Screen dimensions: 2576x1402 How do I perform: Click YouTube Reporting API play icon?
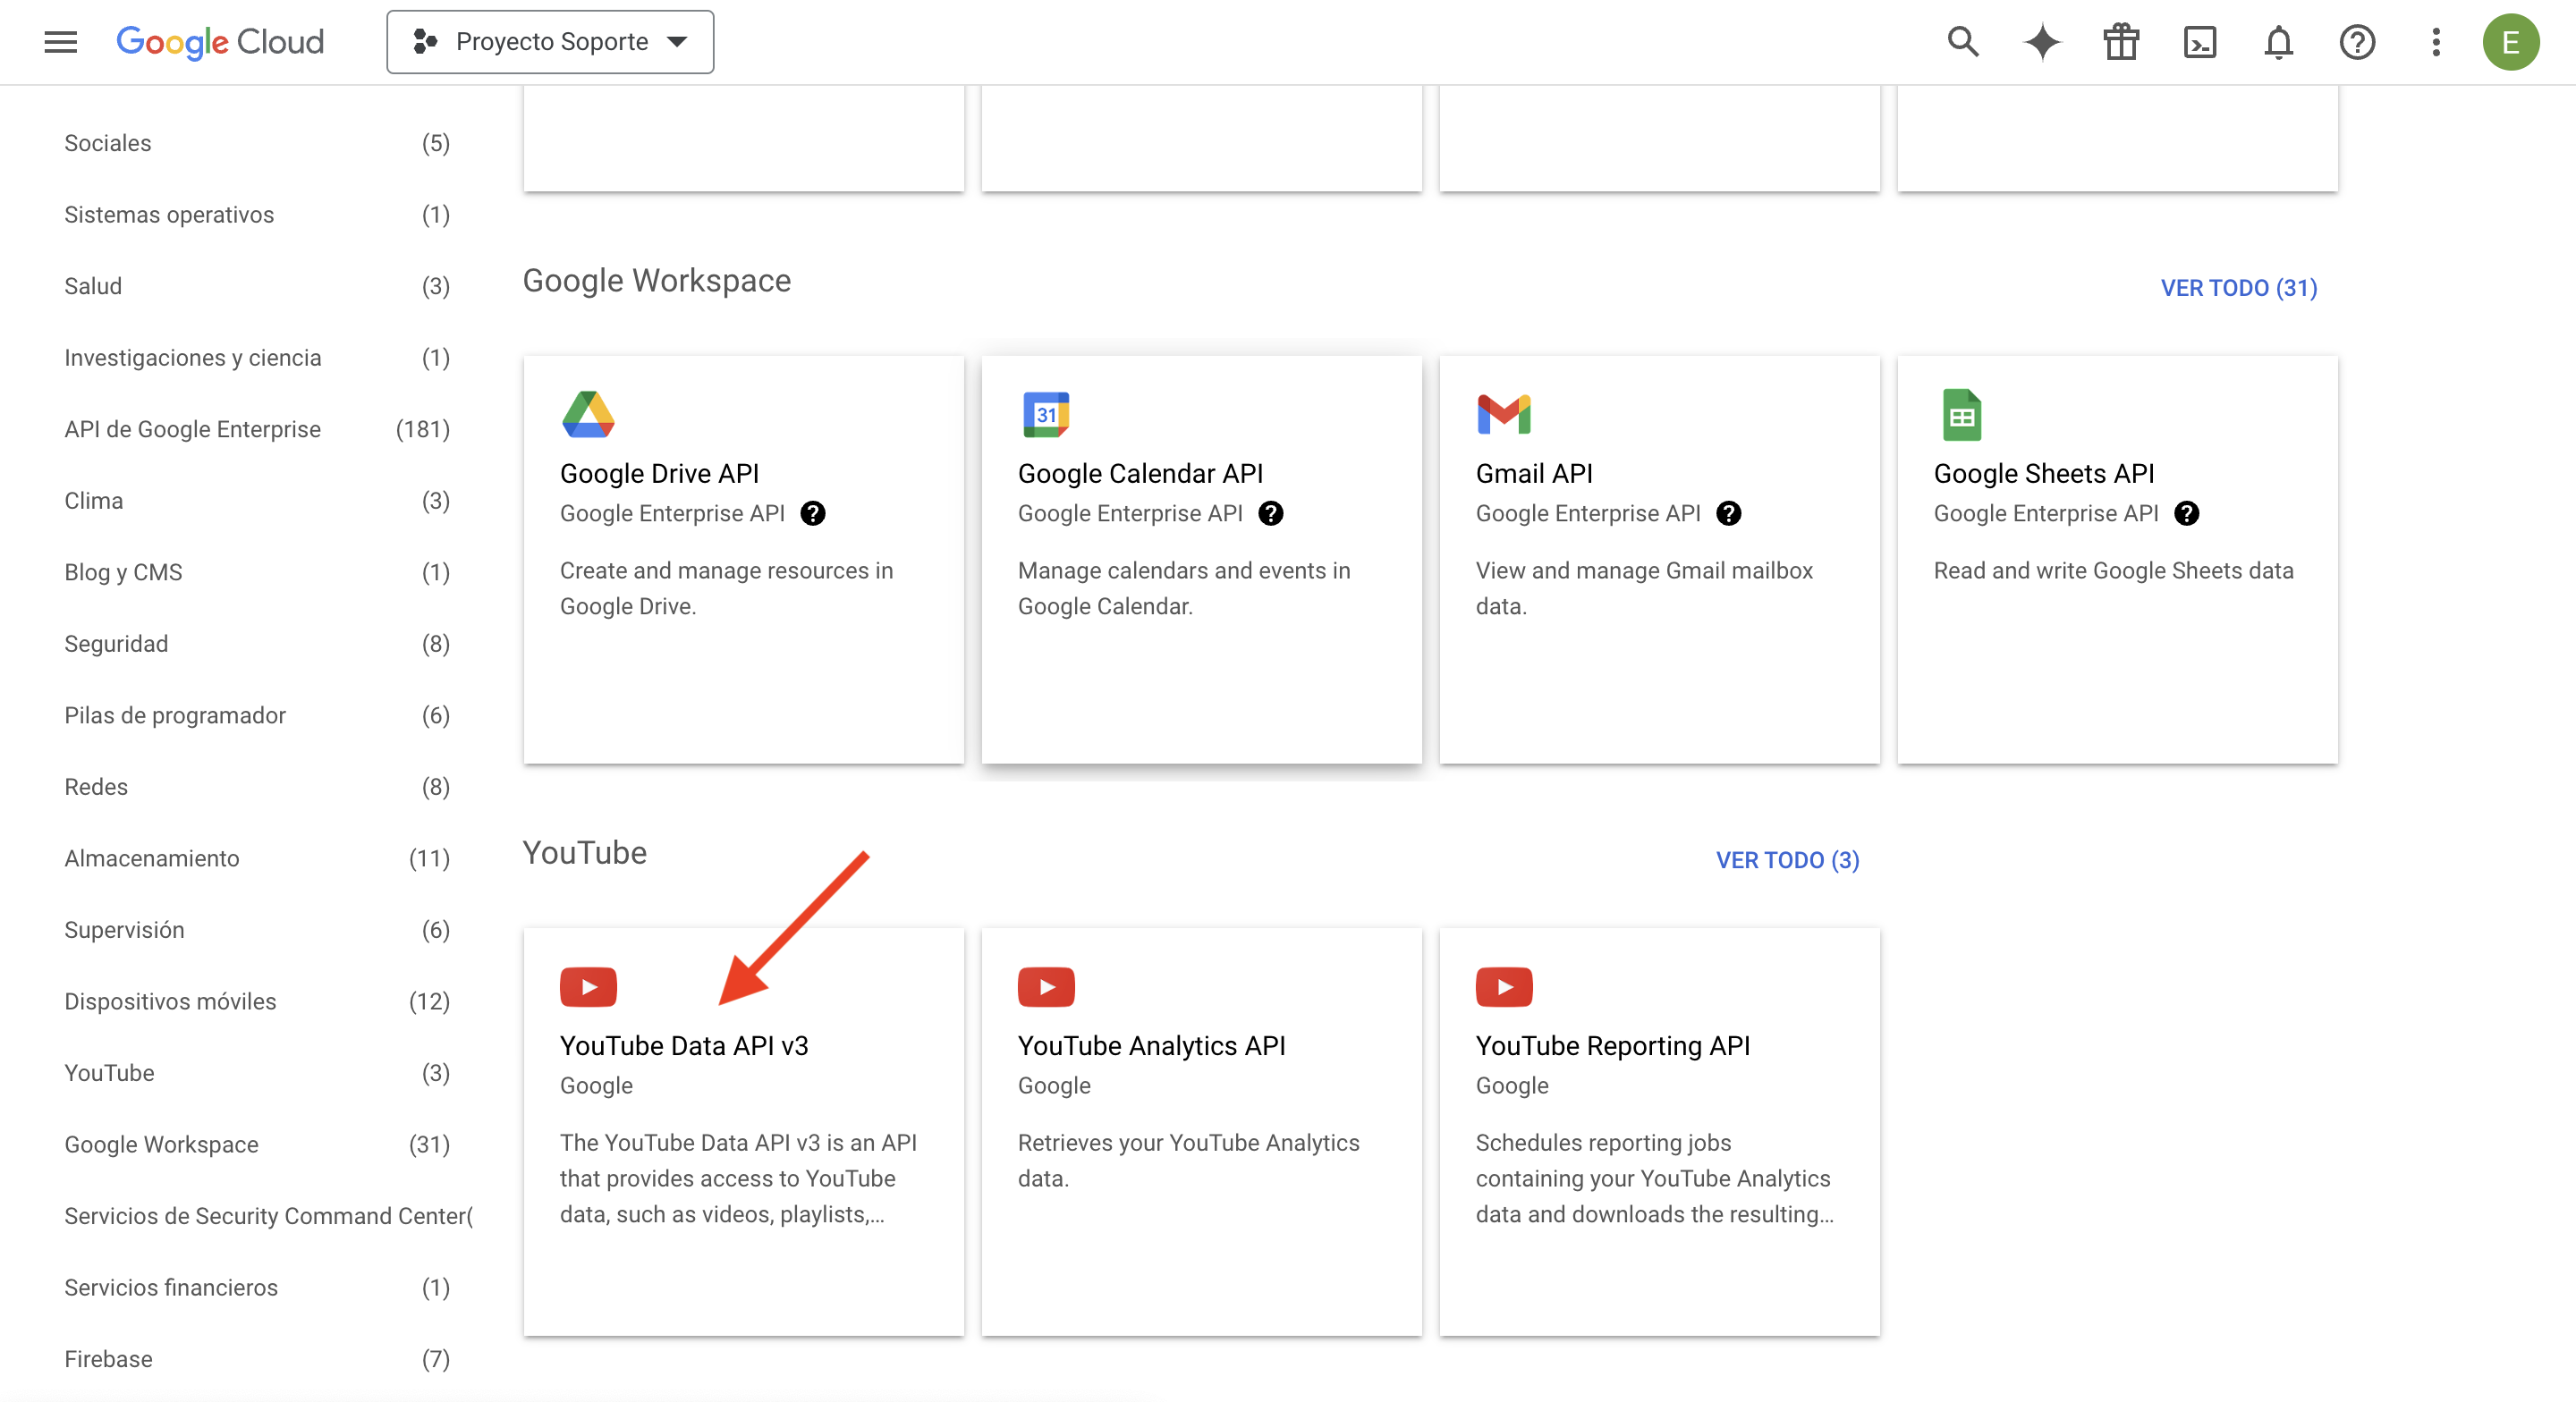(1504, 987)
